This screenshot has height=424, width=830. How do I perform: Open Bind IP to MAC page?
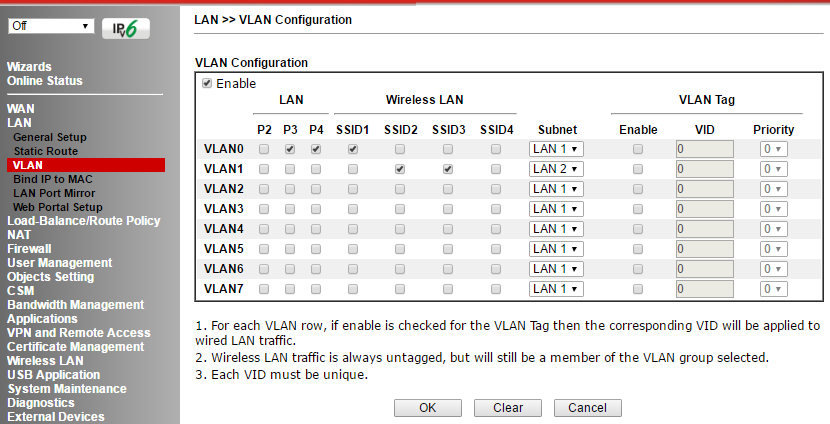53,179
